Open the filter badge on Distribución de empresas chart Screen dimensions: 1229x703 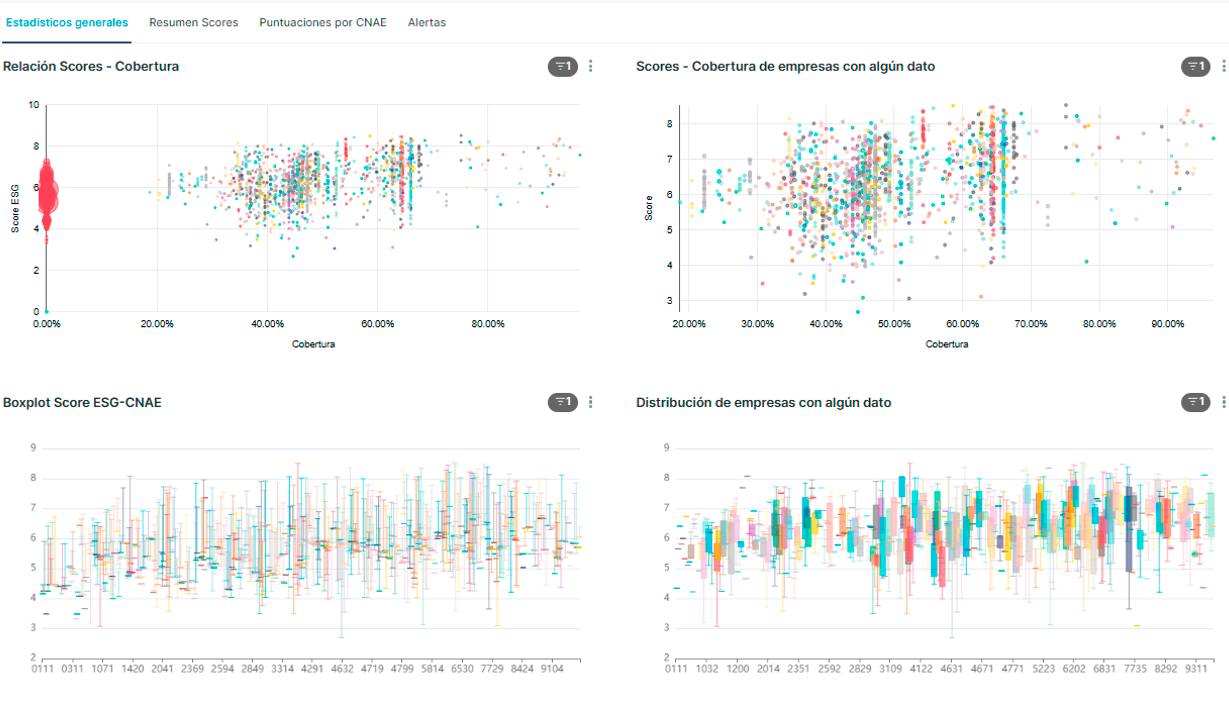[1197, 402]
